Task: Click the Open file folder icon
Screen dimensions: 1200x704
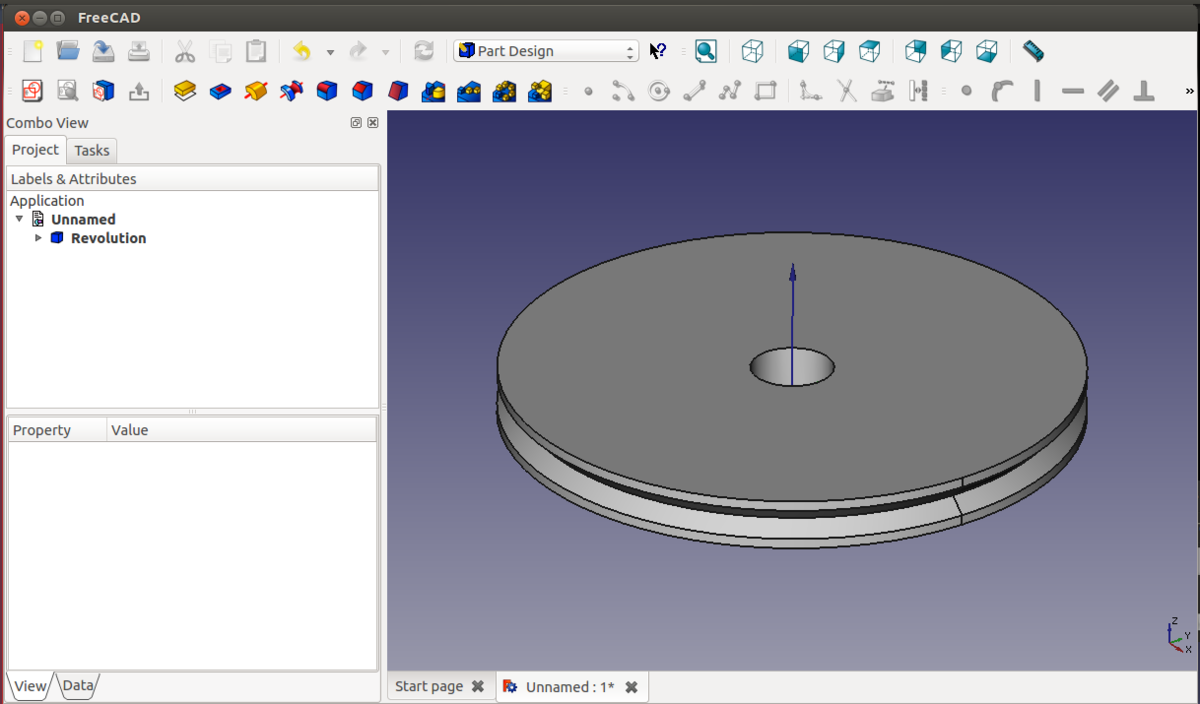Action: point(68,51)
